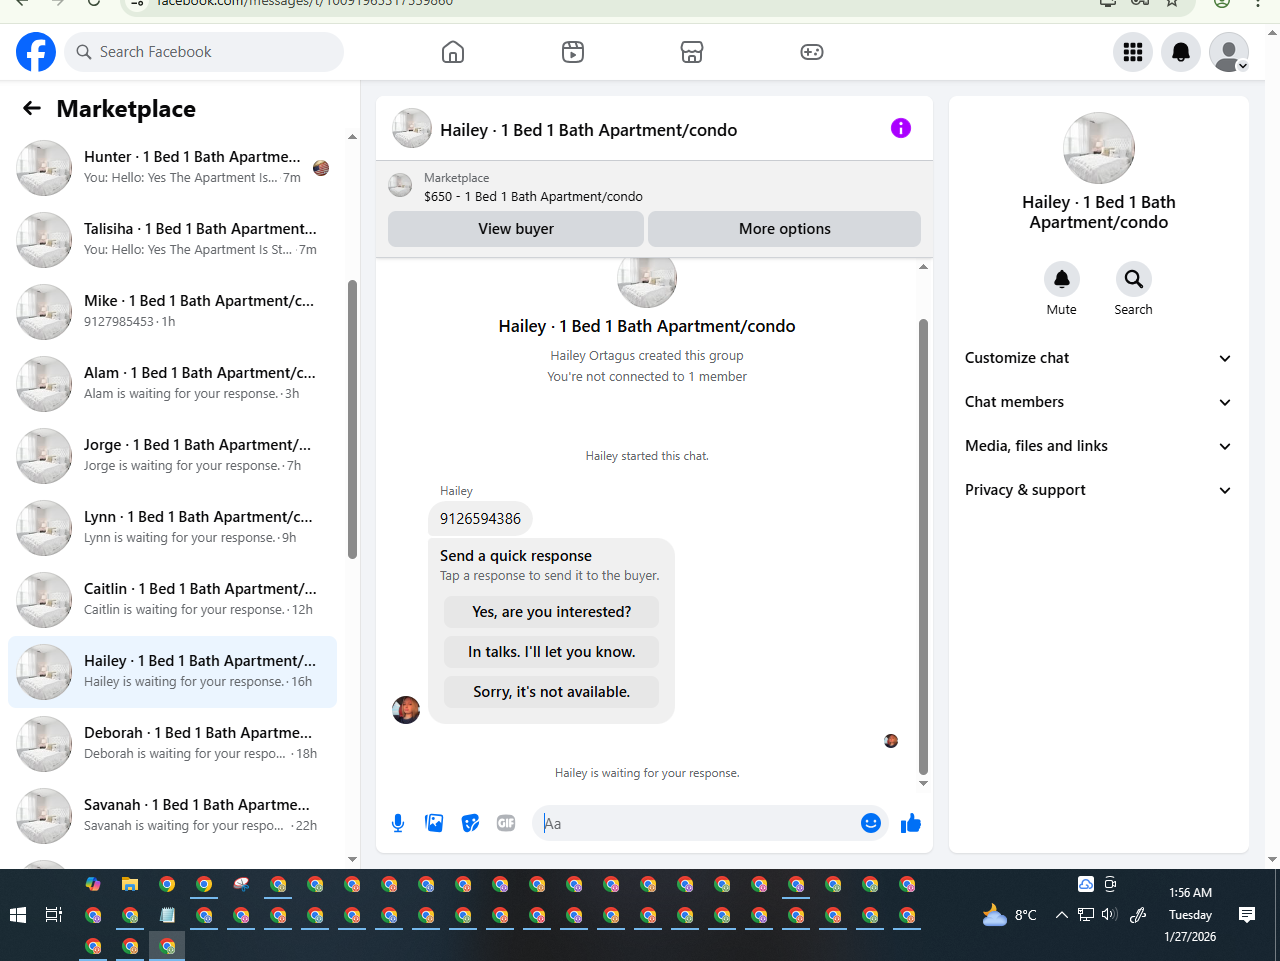
Task: Open Mike's apartment conversation
Action: tap(172, 312)
